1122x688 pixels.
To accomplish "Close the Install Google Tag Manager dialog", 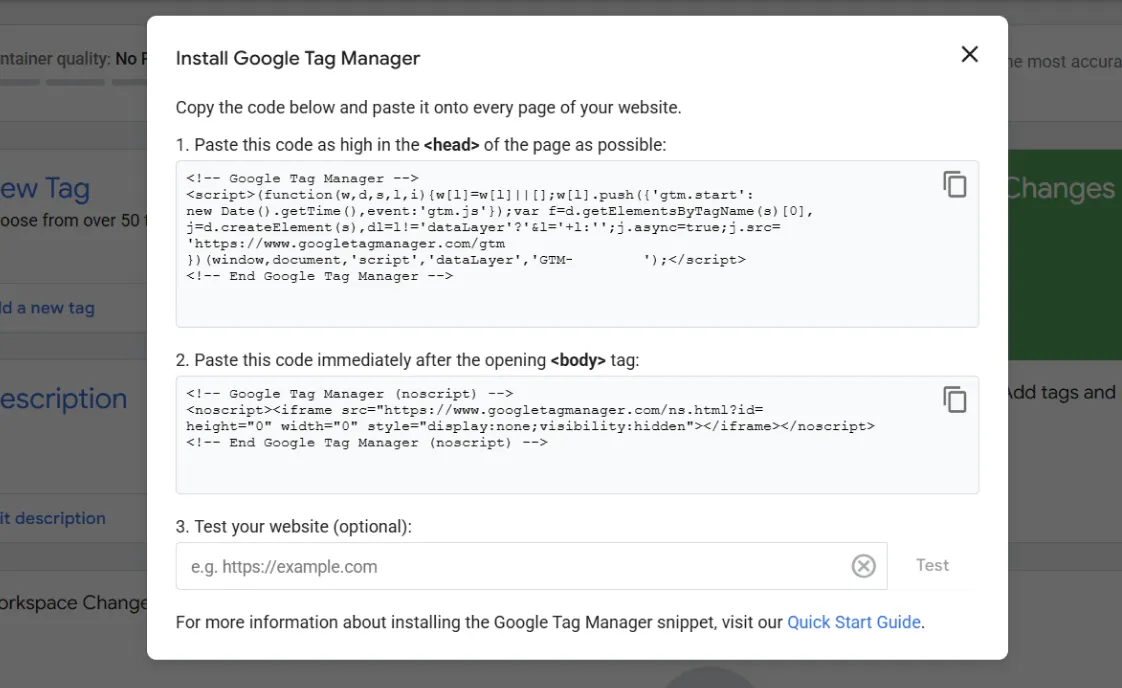I will tap(969, 54).
